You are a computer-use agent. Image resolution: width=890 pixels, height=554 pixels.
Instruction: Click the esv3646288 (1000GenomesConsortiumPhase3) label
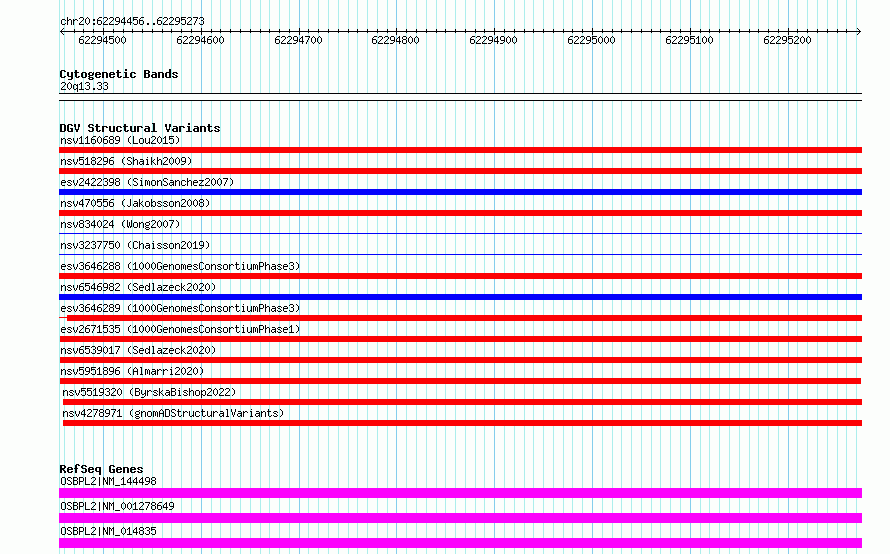pos(180,266)
